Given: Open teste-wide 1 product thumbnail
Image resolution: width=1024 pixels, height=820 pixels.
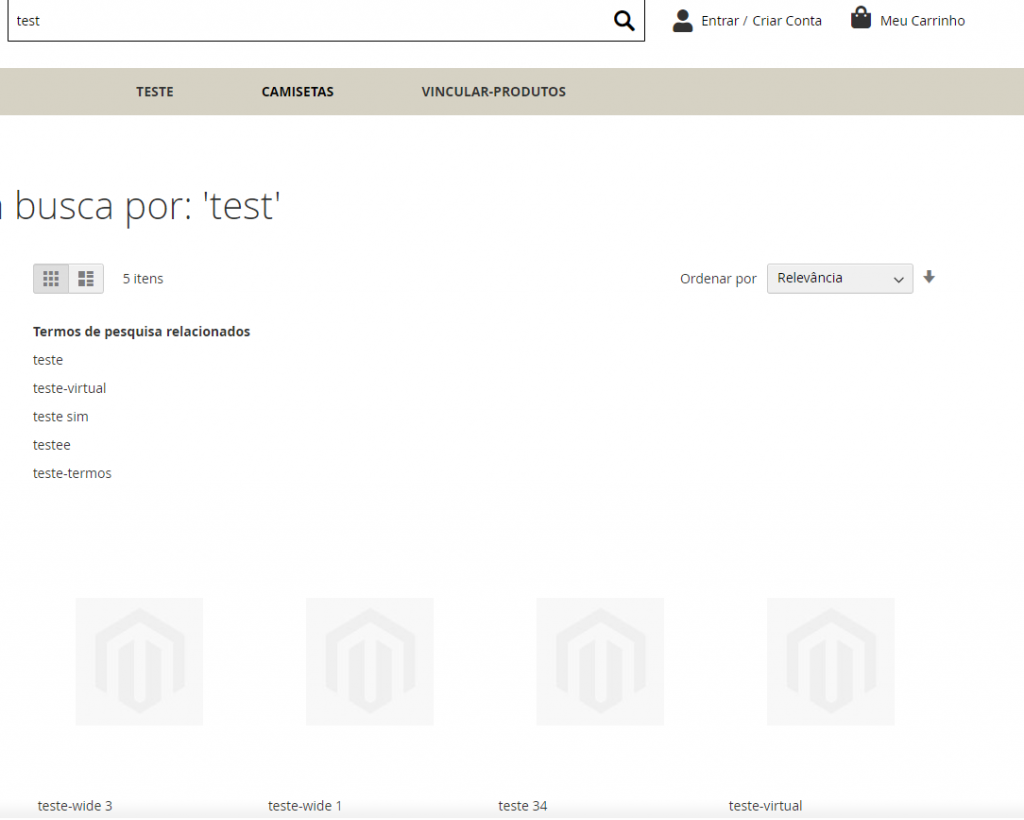Looking at the screenshot, I should point(370,661).
